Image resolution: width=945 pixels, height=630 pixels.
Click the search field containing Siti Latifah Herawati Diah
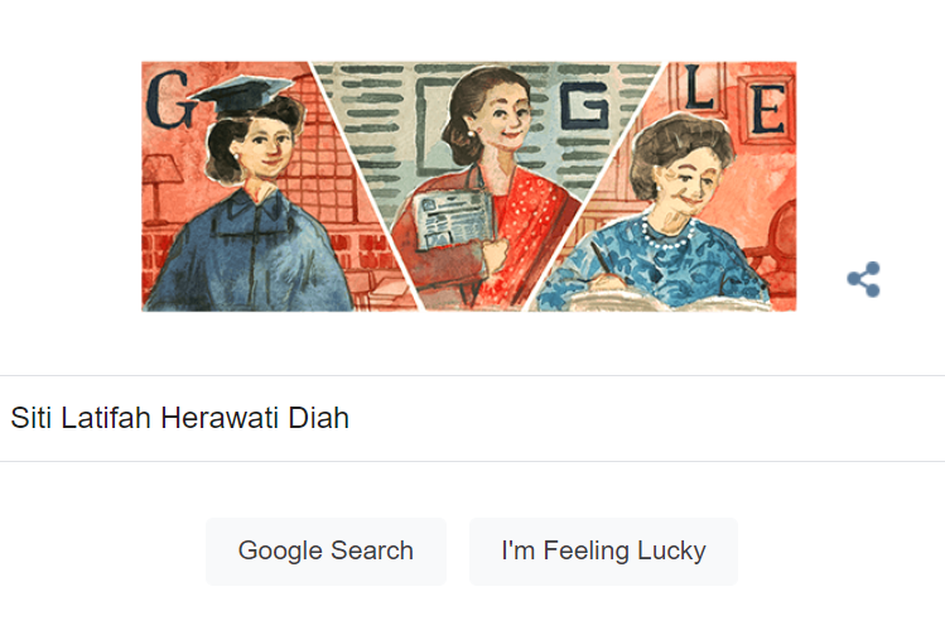point(472,418)
